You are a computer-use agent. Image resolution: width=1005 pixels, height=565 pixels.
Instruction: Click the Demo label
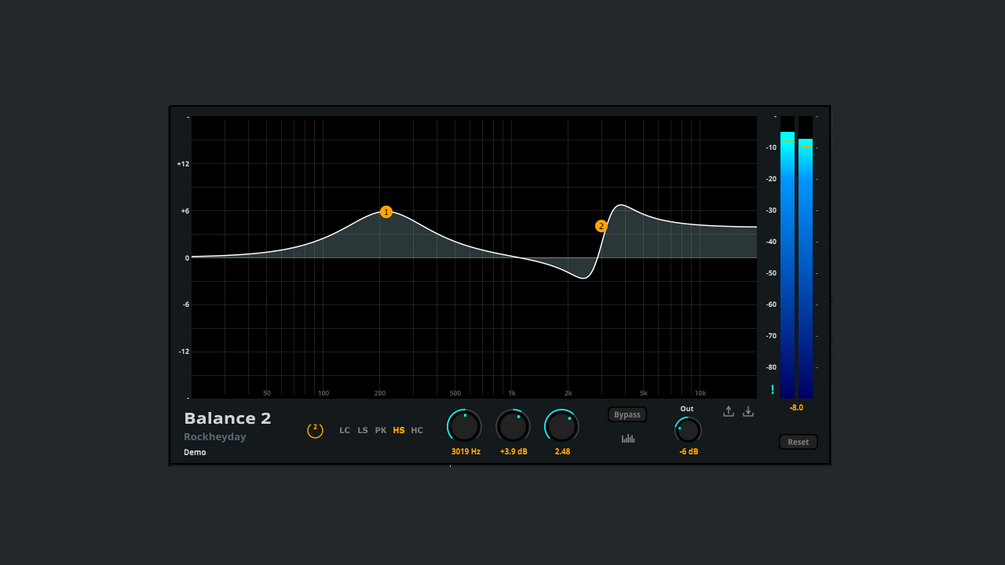(x=195, y=452)
